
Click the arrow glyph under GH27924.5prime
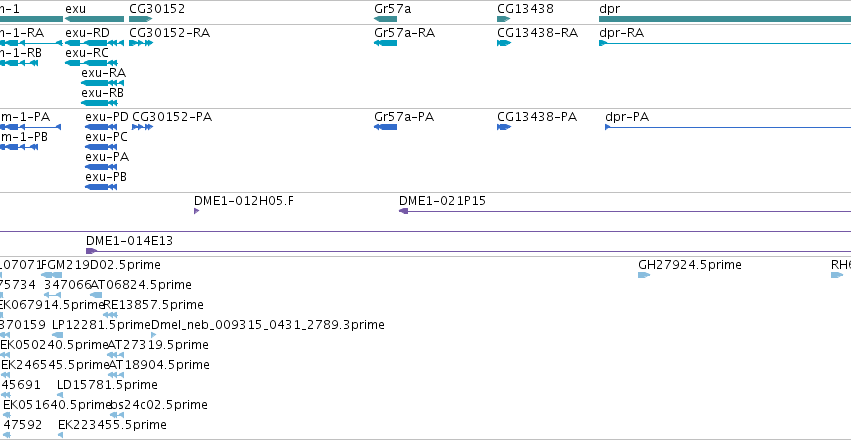point(644,275)
